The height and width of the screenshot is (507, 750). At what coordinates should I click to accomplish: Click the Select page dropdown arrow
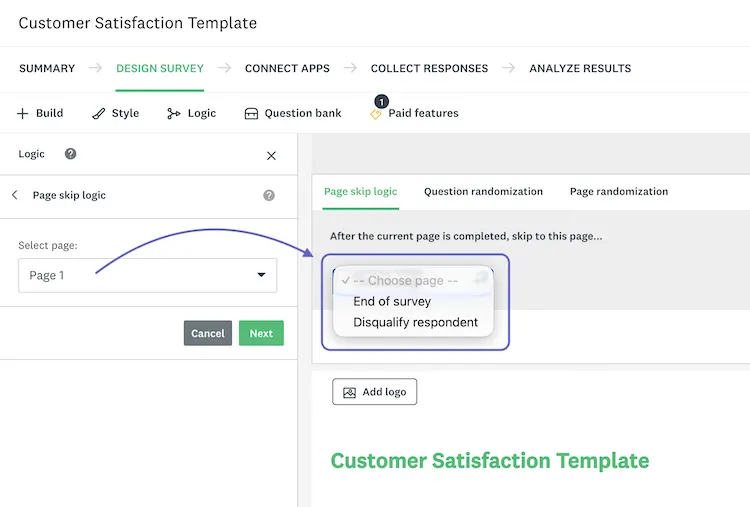point(261,275)
